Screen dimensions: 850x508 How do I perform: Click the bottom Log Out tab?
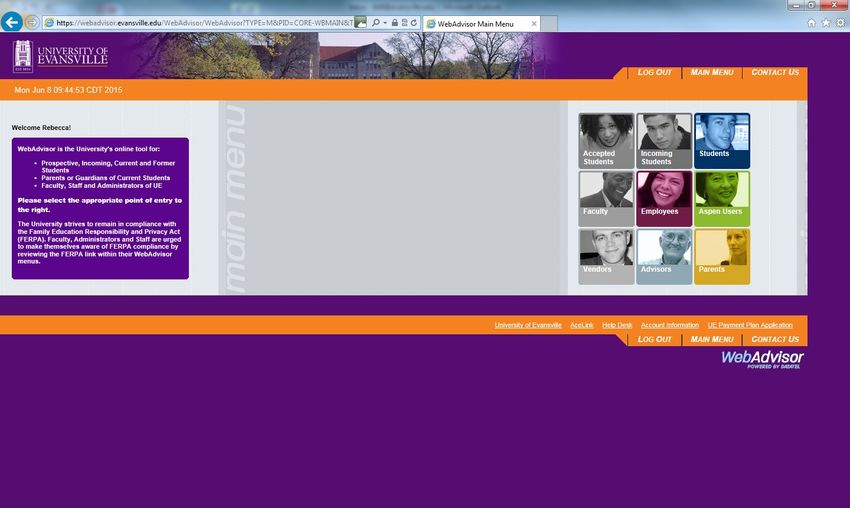tap(654, 339)
